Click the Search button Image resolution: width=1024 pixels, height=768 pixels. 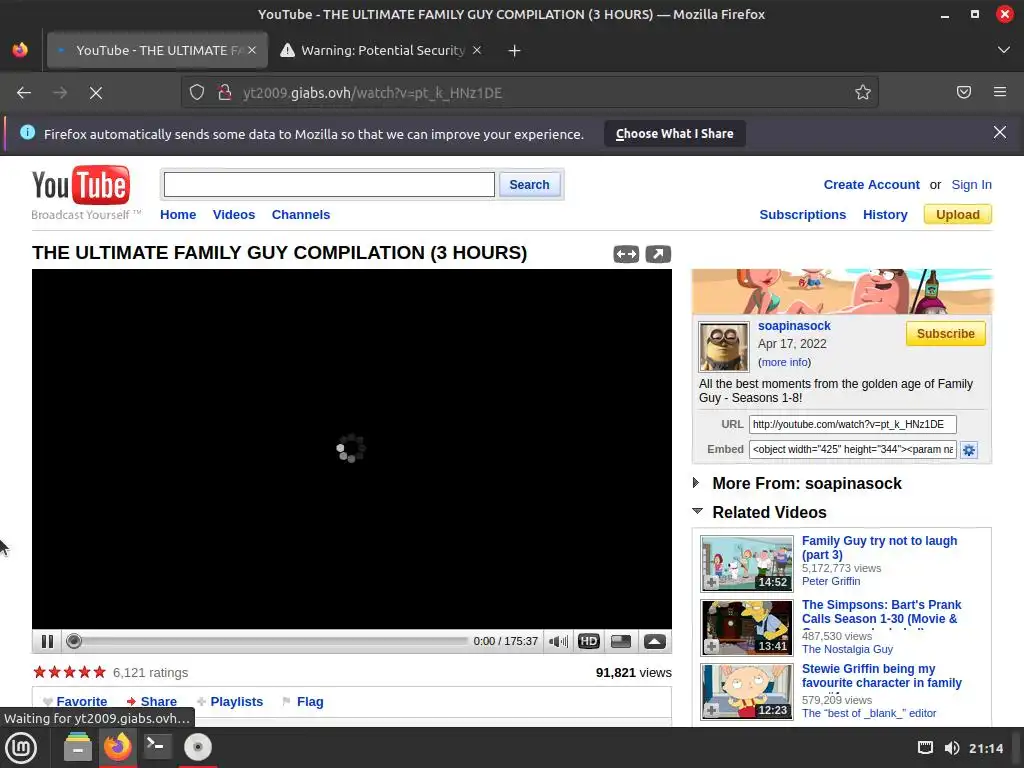[x=529, y=184]
